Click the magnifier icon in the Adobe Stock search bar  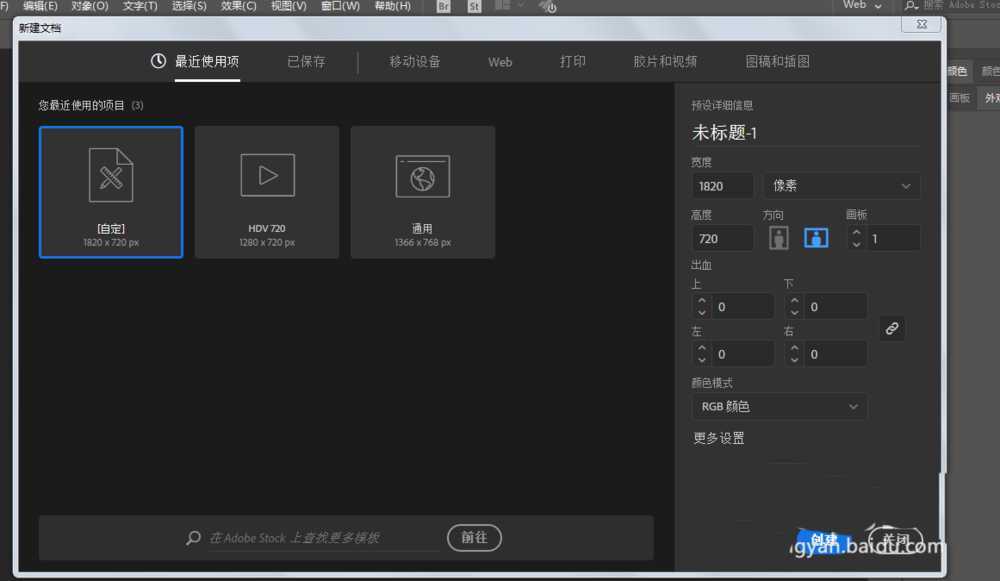193,537
